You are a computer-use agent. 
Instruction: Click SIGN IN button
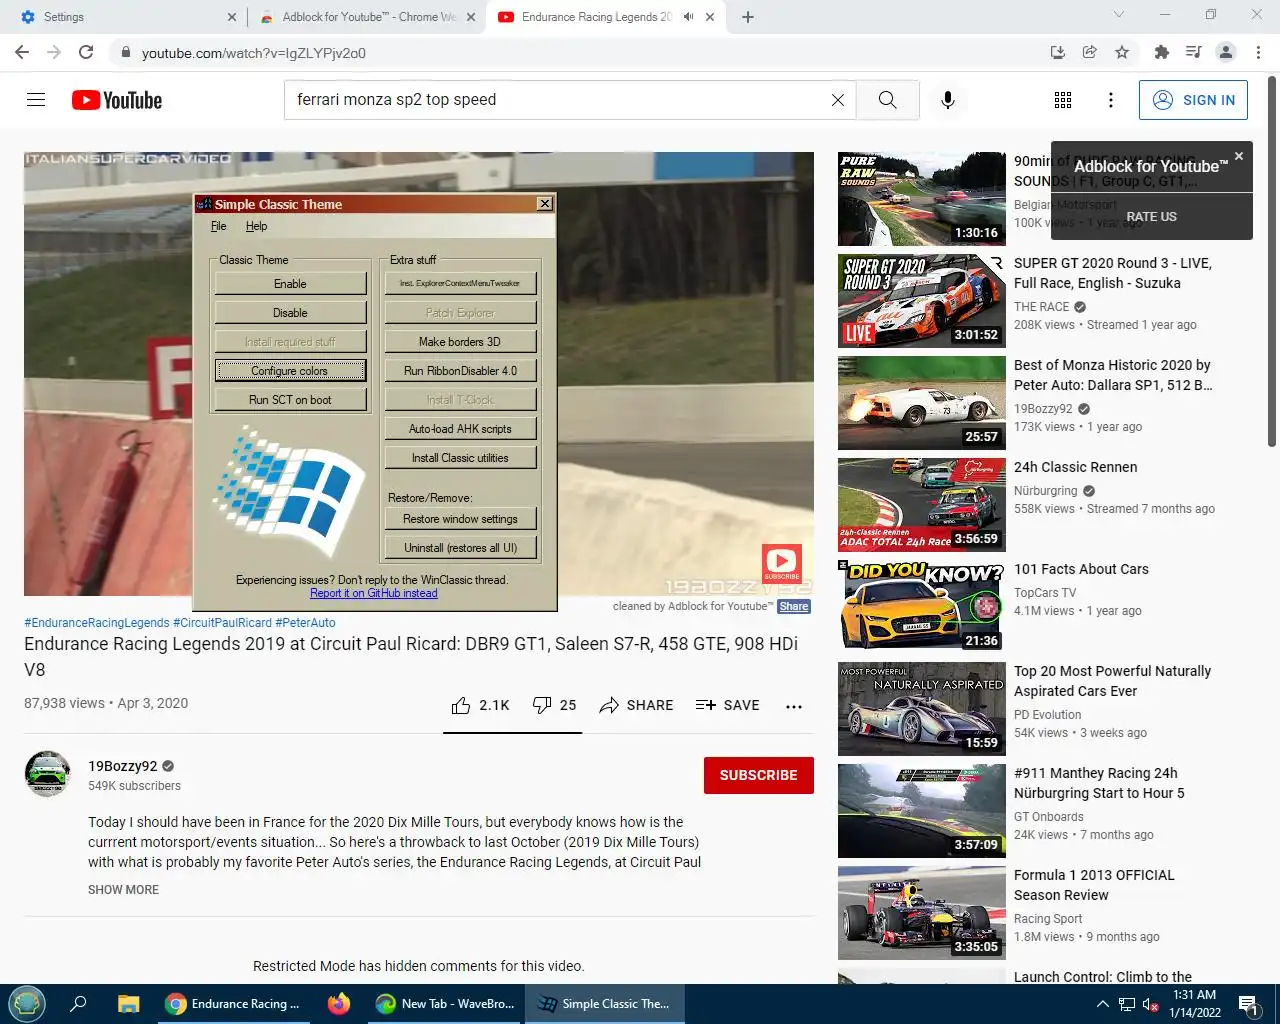coord(1193,100)
